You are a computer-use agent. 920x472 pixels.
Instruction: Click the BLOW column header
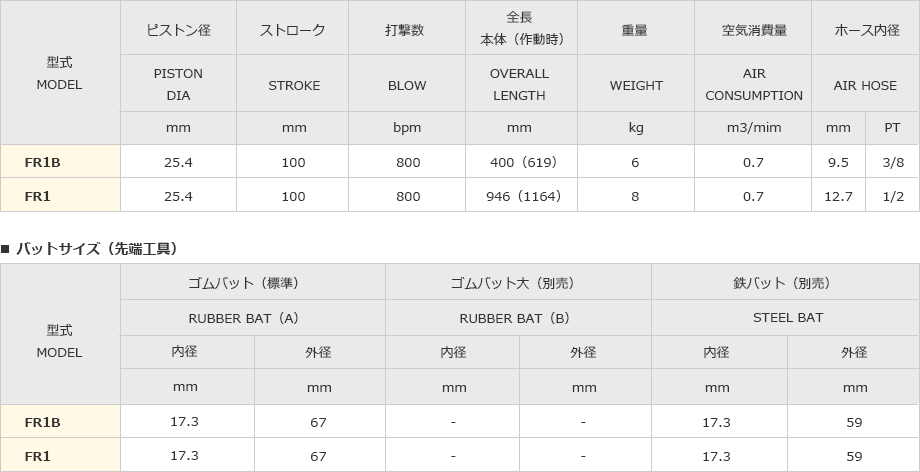coord(407,85)
